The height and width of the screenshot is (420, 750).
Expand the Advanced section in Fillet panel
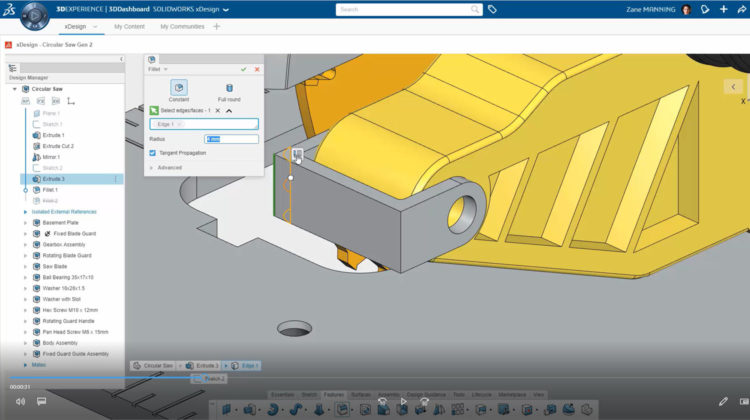point(167,167)
